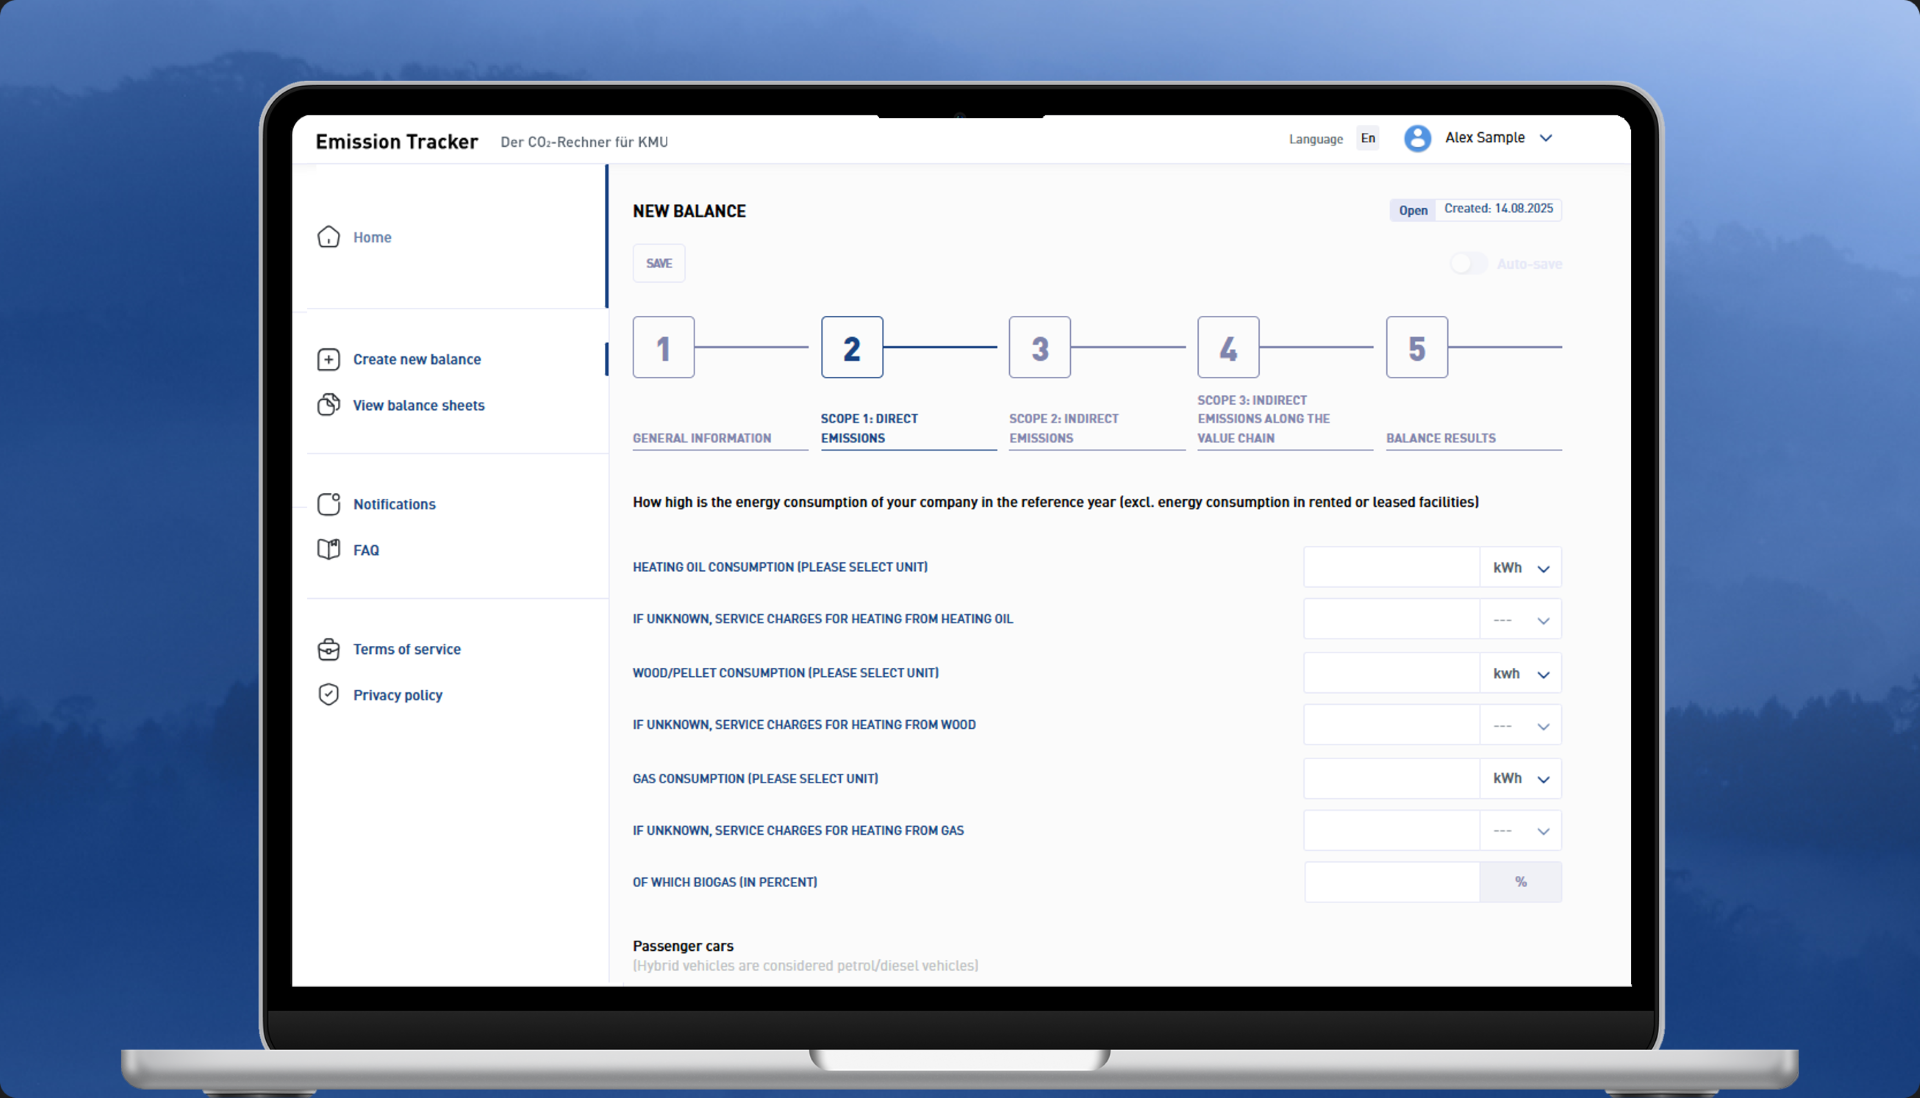
Task: Open the Notifications icon in sidebar
Action: pyautogui.click(x=329, y=504)
